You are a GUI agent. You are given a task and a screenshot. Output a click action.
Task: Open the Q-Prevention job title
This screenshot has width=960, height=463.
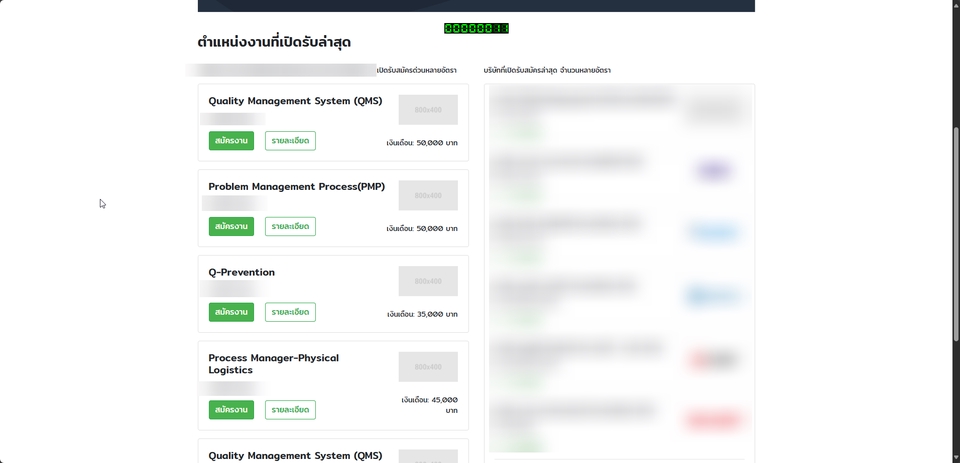click(x=241, y=273)
